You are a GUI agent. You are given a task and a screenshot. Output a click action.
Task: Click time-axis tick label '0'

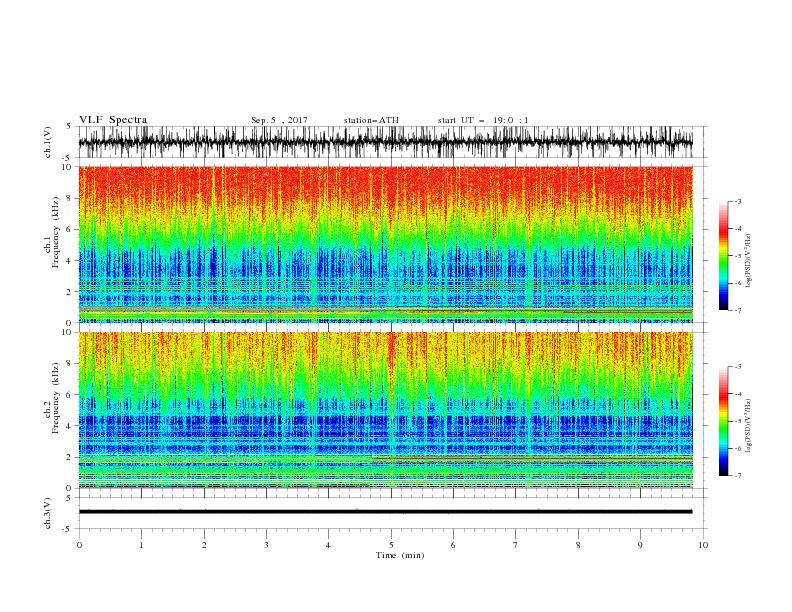click(79, 545)
